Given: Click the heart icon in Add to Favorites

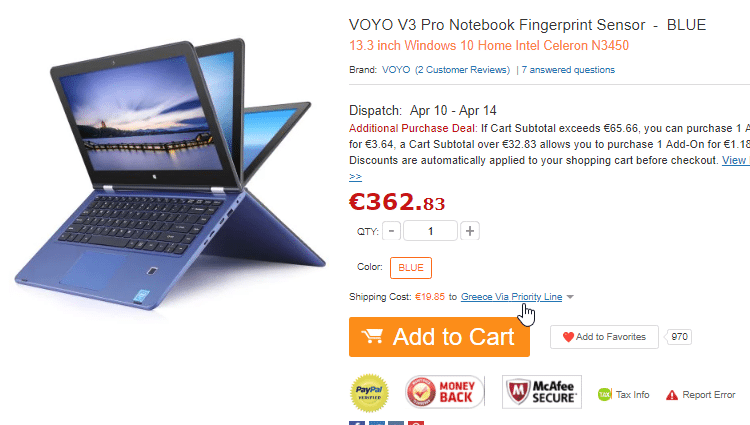Looking at the screenshot, I should [568, 337].
